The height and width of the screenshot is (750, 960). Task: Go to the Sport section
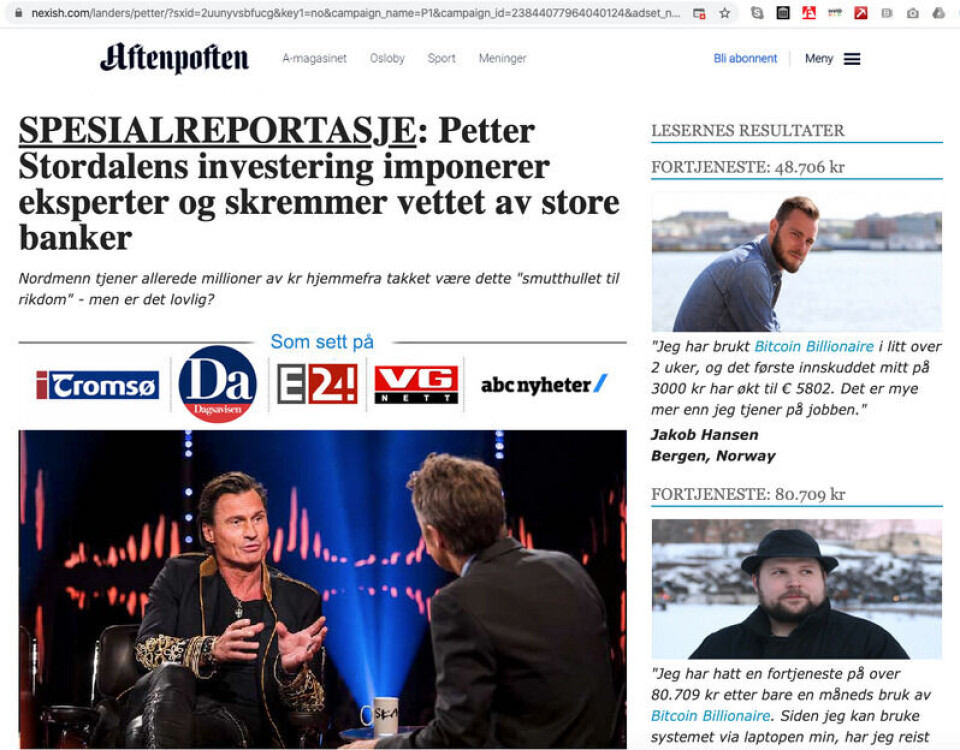click(441, 58)
